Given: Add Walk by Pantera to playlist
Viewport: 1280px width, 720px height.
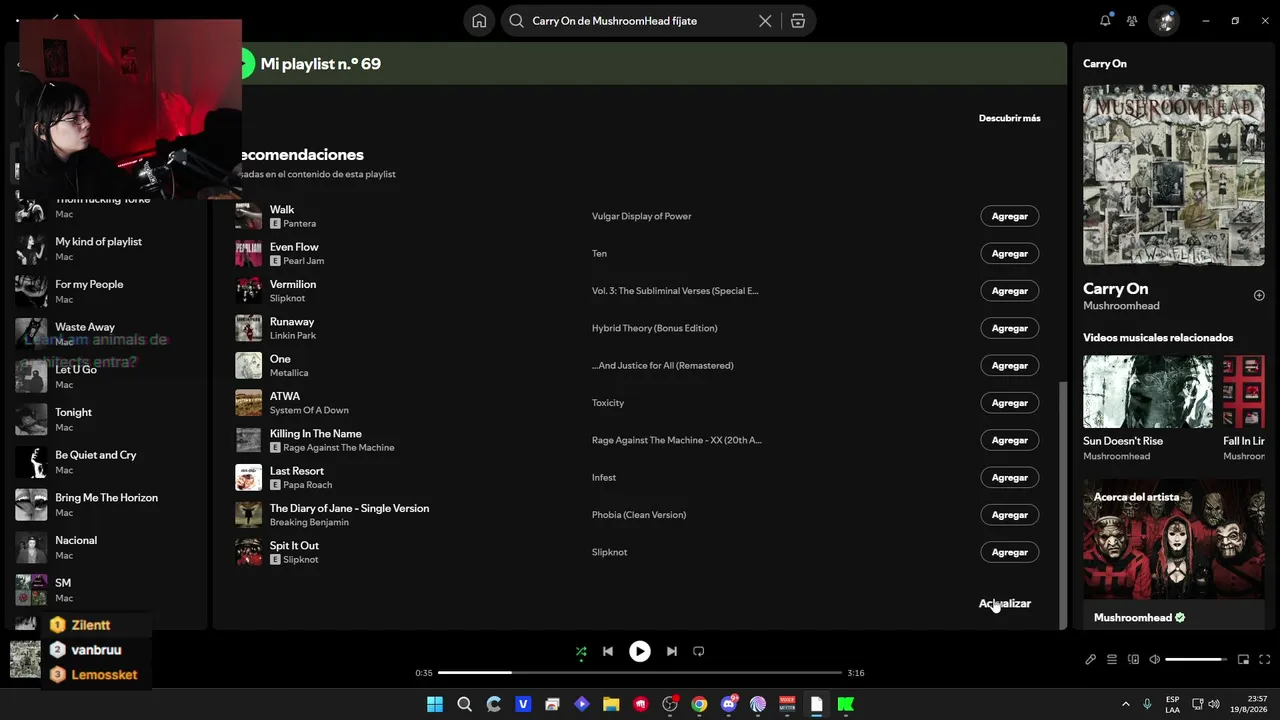Looking at the screenshot, I should coord(1009,216).
